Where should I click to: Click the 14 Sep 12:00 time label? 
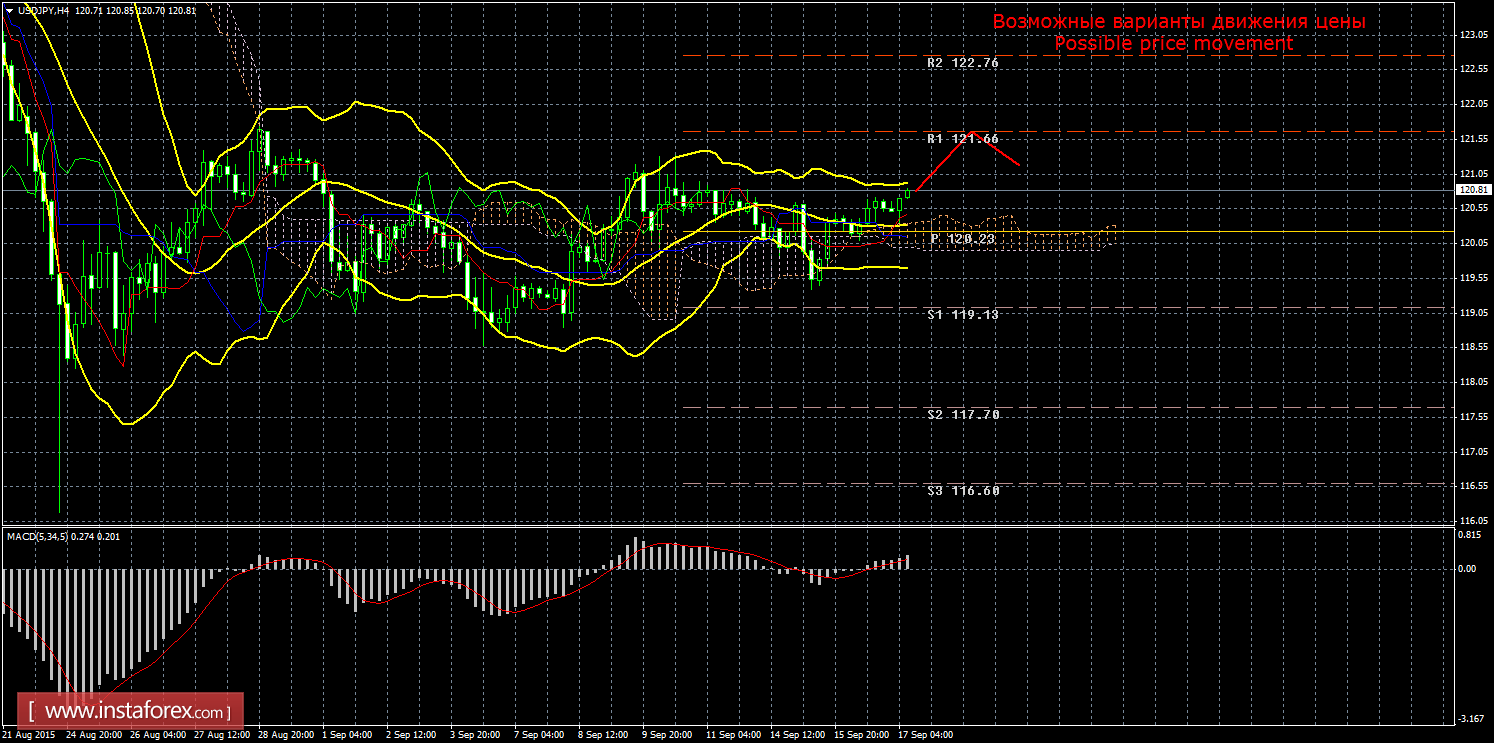[799, 735]
